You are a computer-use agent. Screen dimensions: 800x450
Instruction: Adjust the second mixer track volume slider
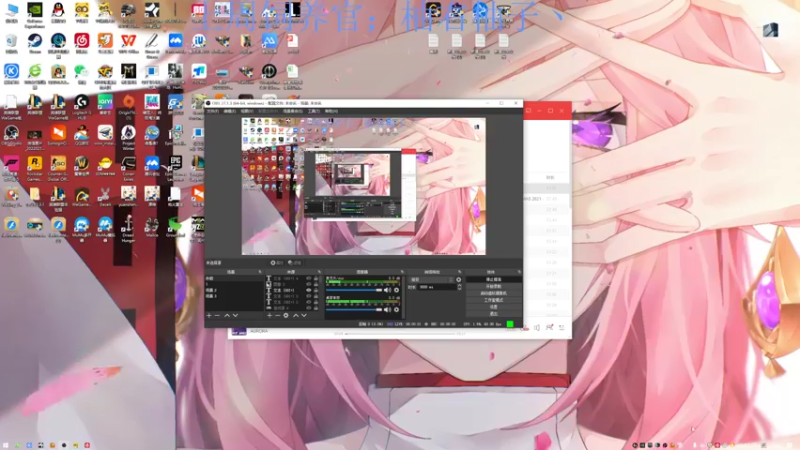point(354,309)
